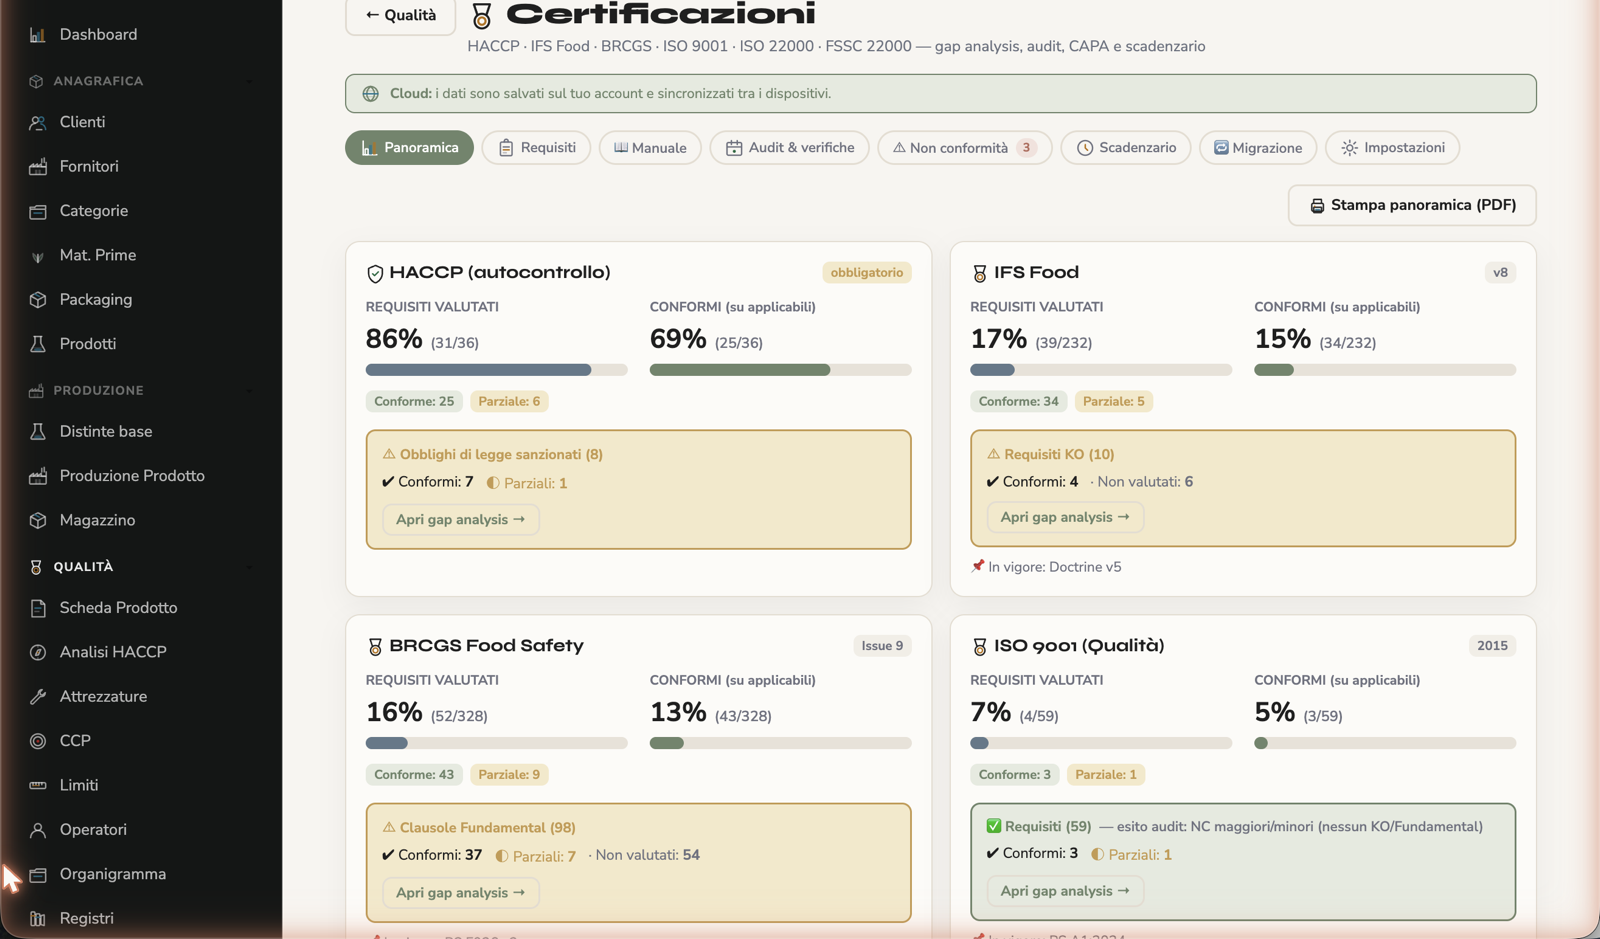Click the Fornitori factory icon

point(37,167)
